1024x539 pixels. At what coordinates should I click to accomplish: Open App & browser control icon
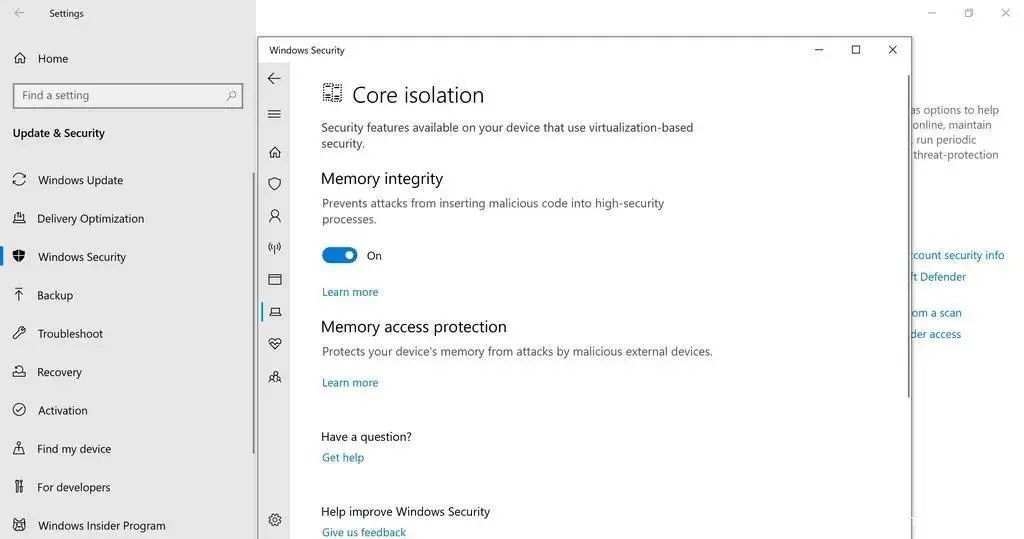[275, 280]
